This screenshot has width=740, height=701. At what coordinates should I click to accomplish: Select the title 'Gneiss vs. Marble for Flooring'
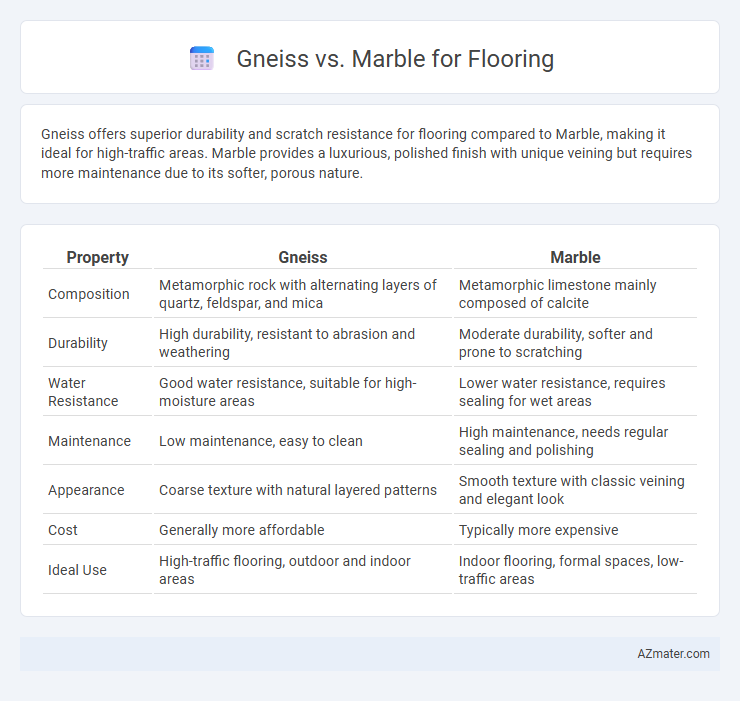(395, 59)
